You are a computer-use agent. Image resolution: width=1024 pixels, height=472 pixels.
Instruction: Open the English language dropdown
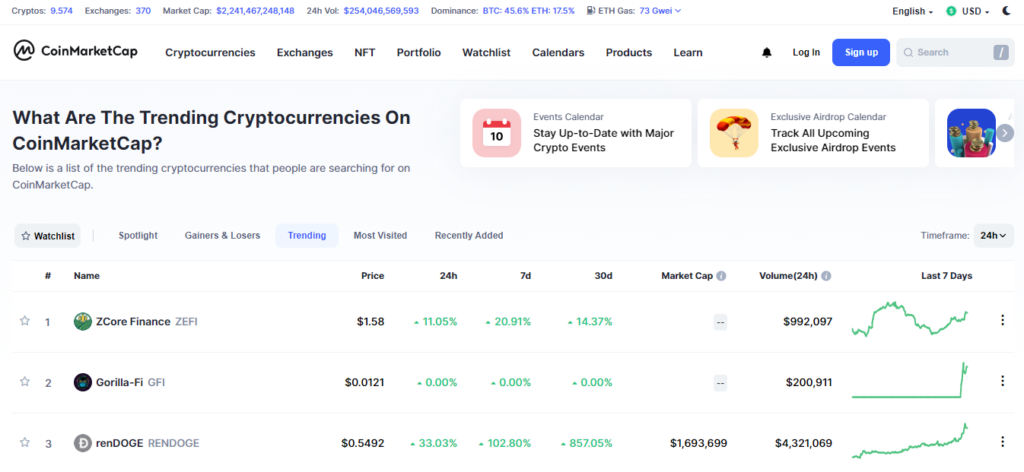click(x=912, y=11)
